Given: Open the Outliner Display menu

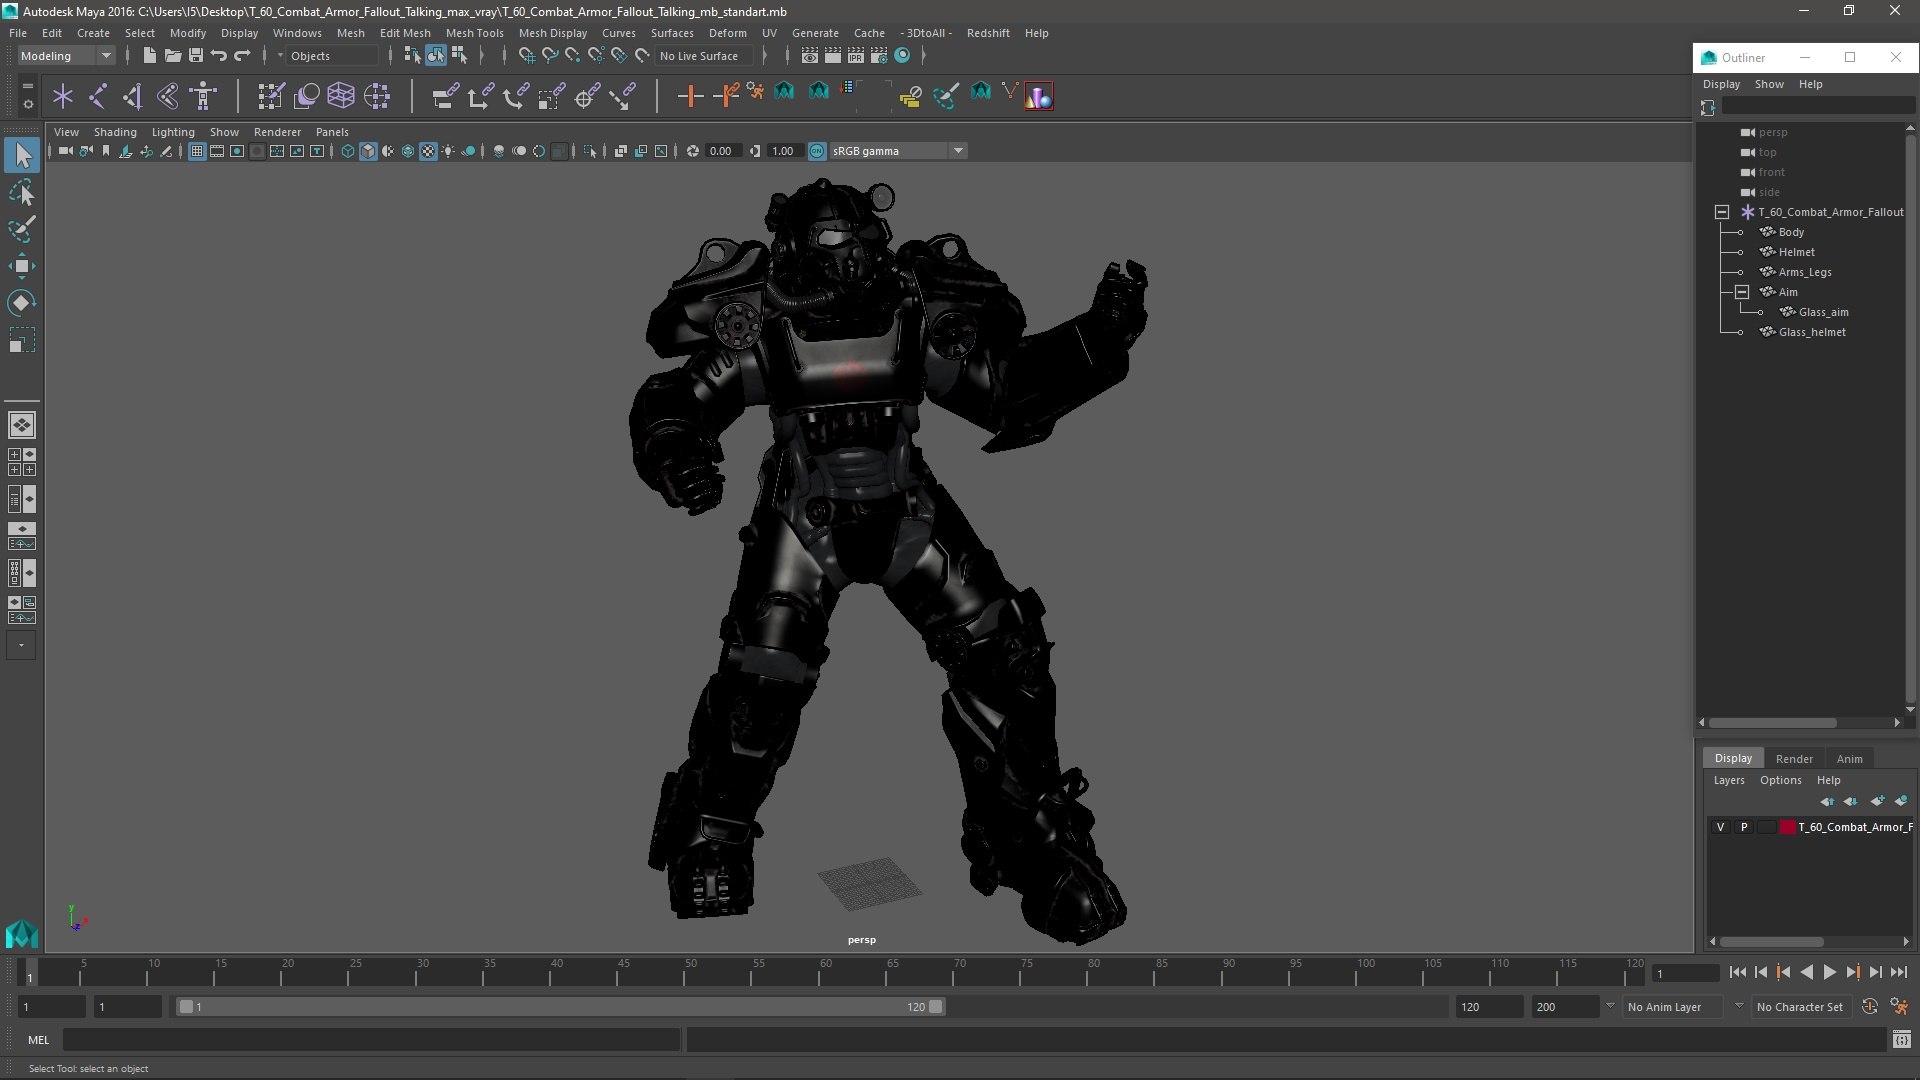Looking at the screenshot, I should point(1721,84).
